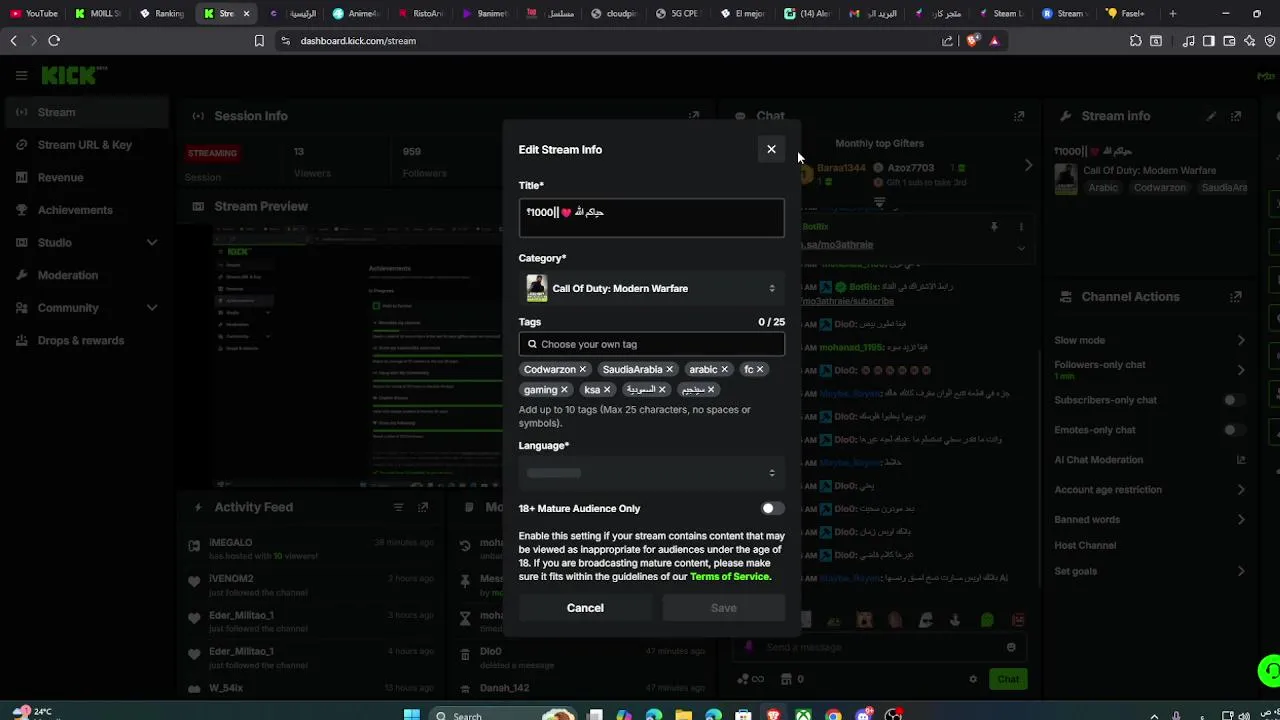Bookmark this page in address bar
Image resolution: width=1280 pixels, height=720 pixels.
click(259, 41)
